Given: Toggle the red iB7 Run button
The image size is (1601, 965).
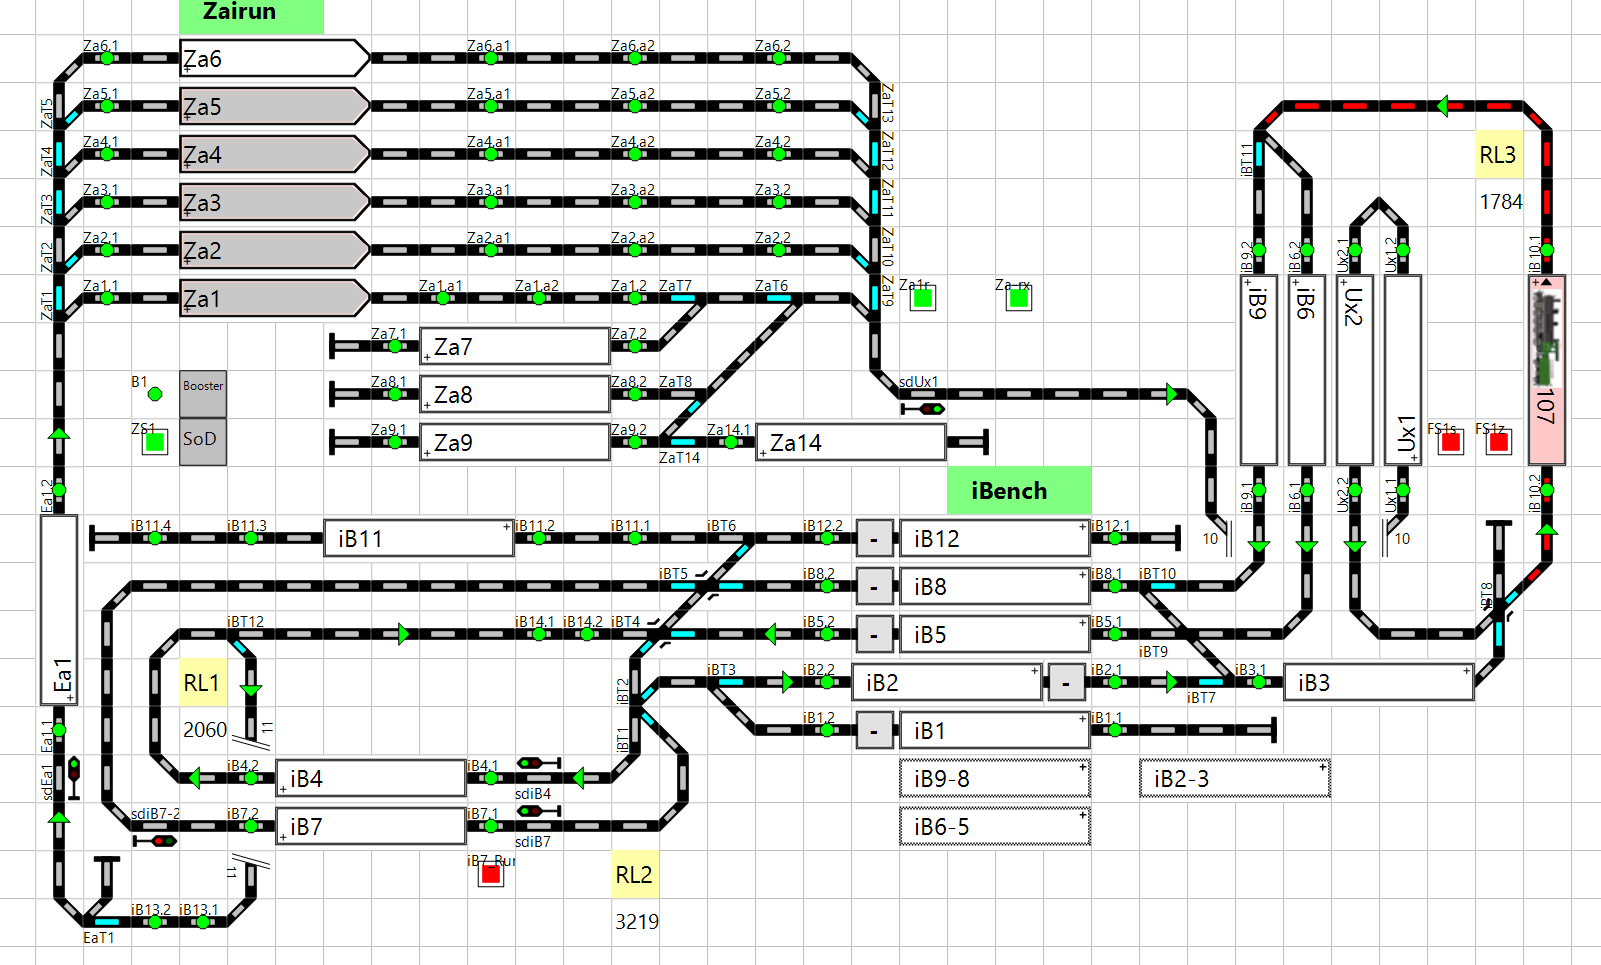Looking at the screenshot, I should coord(490,874).
